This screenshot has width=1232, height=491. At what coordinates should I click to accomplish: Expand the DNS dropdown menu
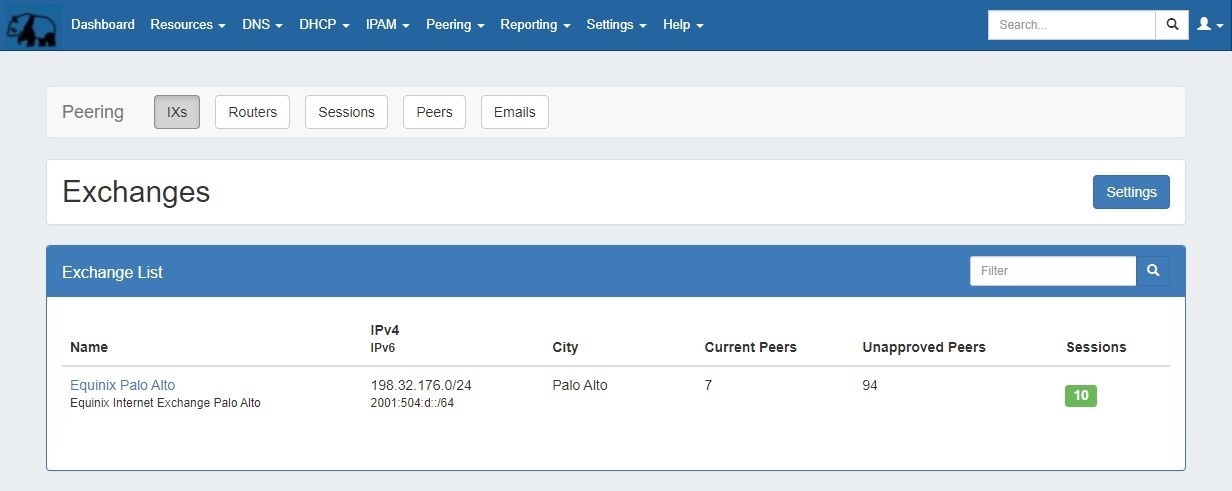pyautogui.click(x=262, y=25)
